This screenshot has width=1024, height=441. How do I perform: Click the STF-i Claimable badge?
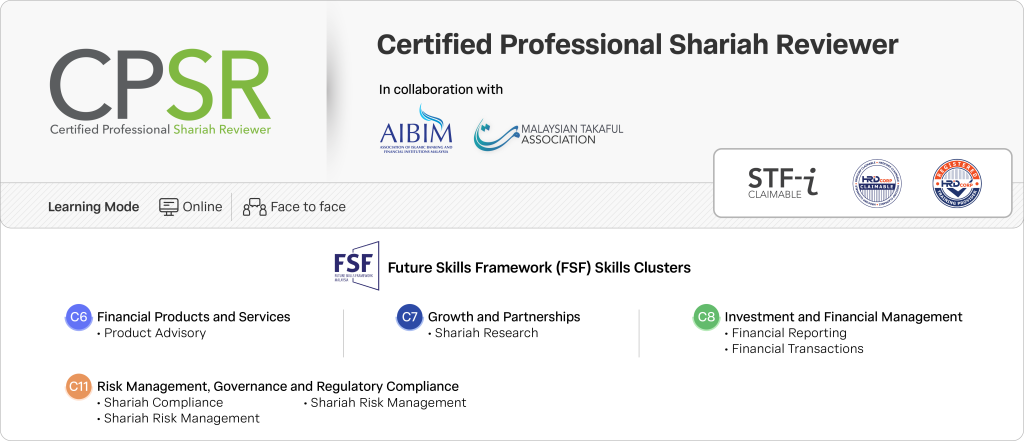(x=782, y=182)
